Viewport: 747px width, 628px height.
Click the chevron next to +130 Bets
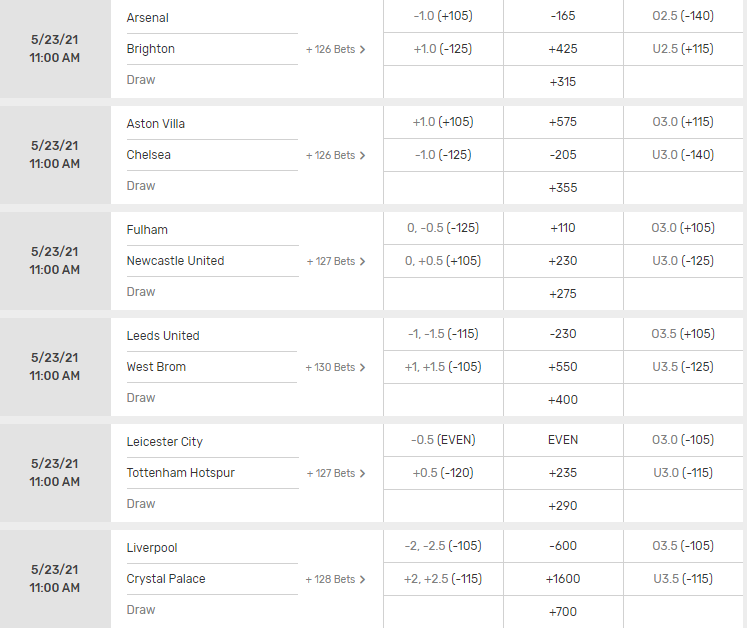tap(363, 367)
